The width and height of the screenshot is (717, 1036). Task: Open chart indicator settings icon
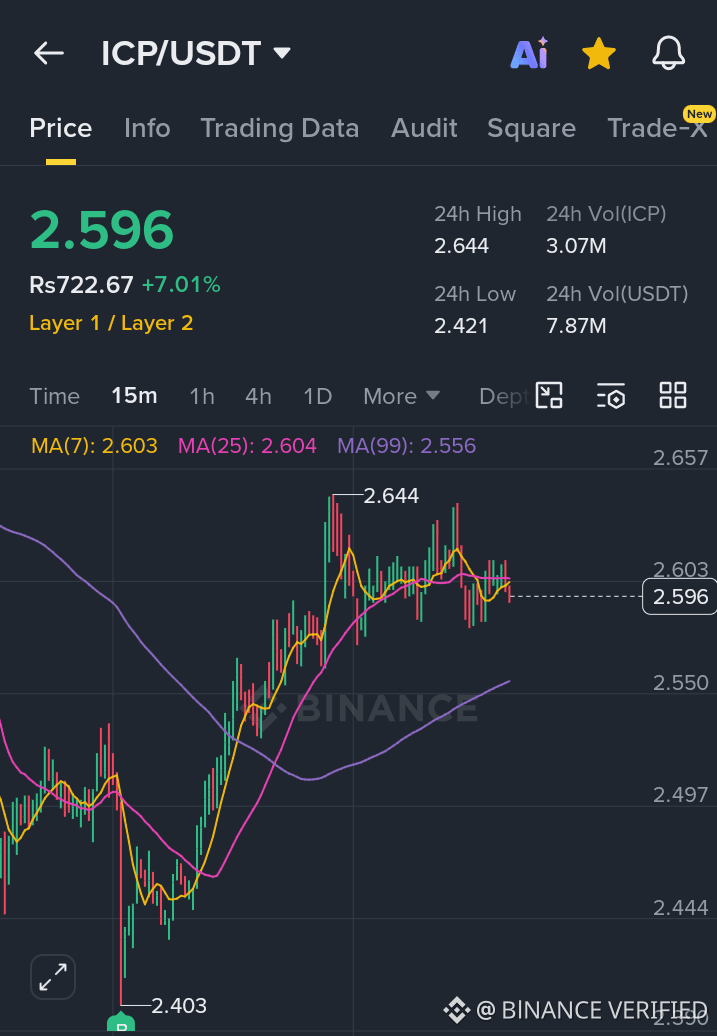click(x=611, y=396)
